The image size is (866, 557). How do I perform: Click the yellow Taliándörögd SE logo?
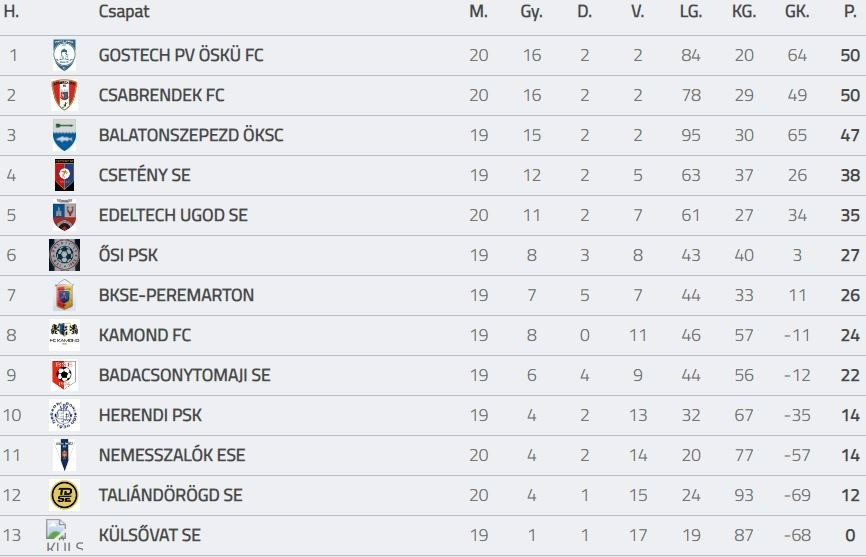point(64,495)
